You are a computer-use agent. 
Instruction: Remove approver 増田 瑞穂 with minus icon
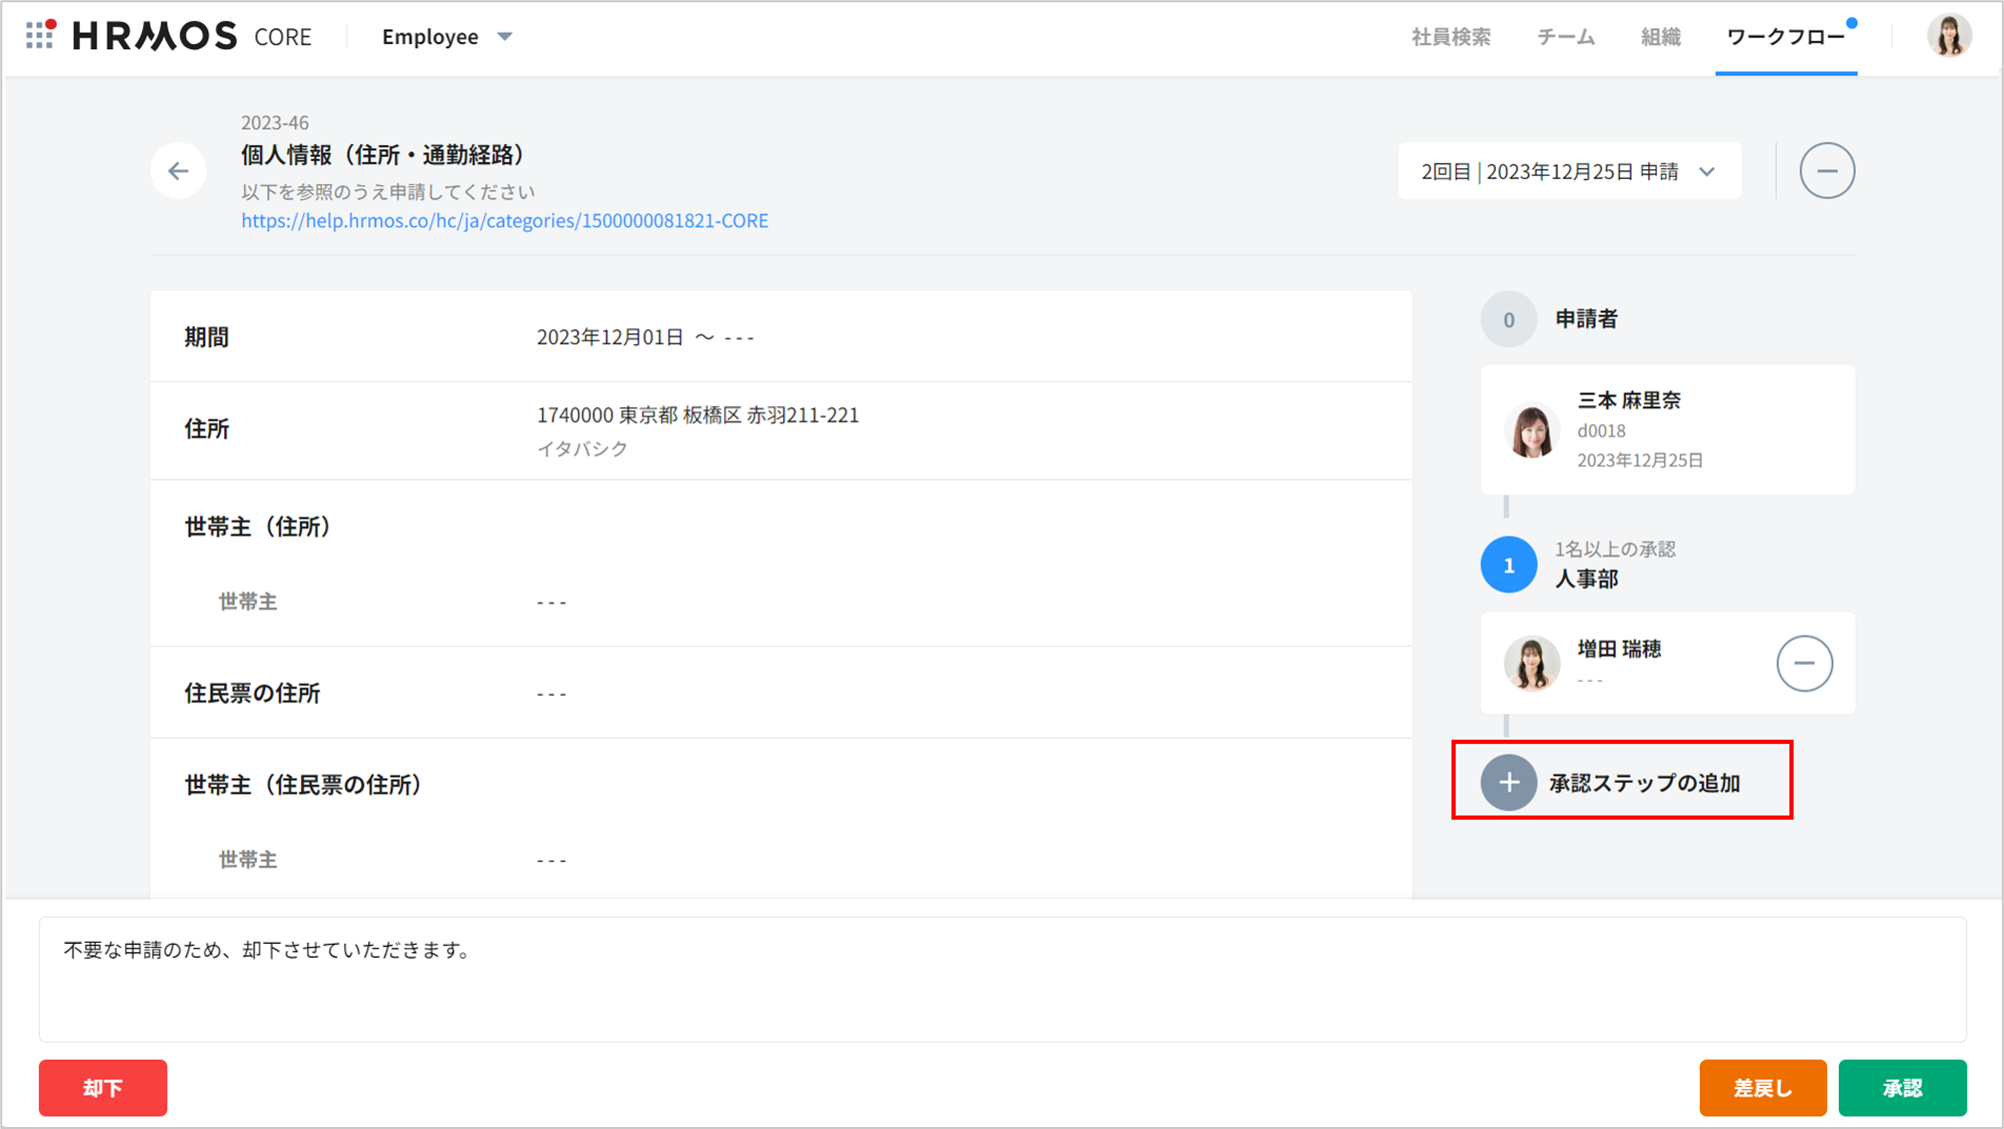(1803, 663)
